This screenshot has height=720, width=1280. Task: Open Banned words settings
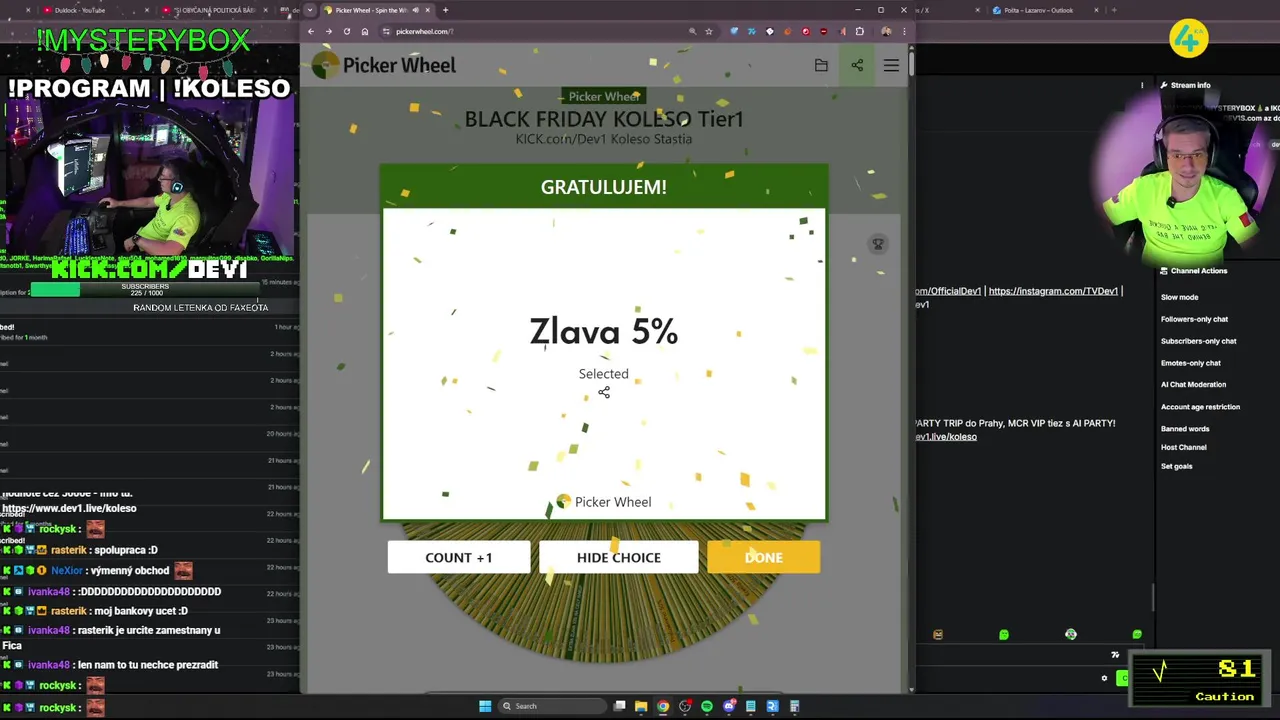(x=1185, y=429)
